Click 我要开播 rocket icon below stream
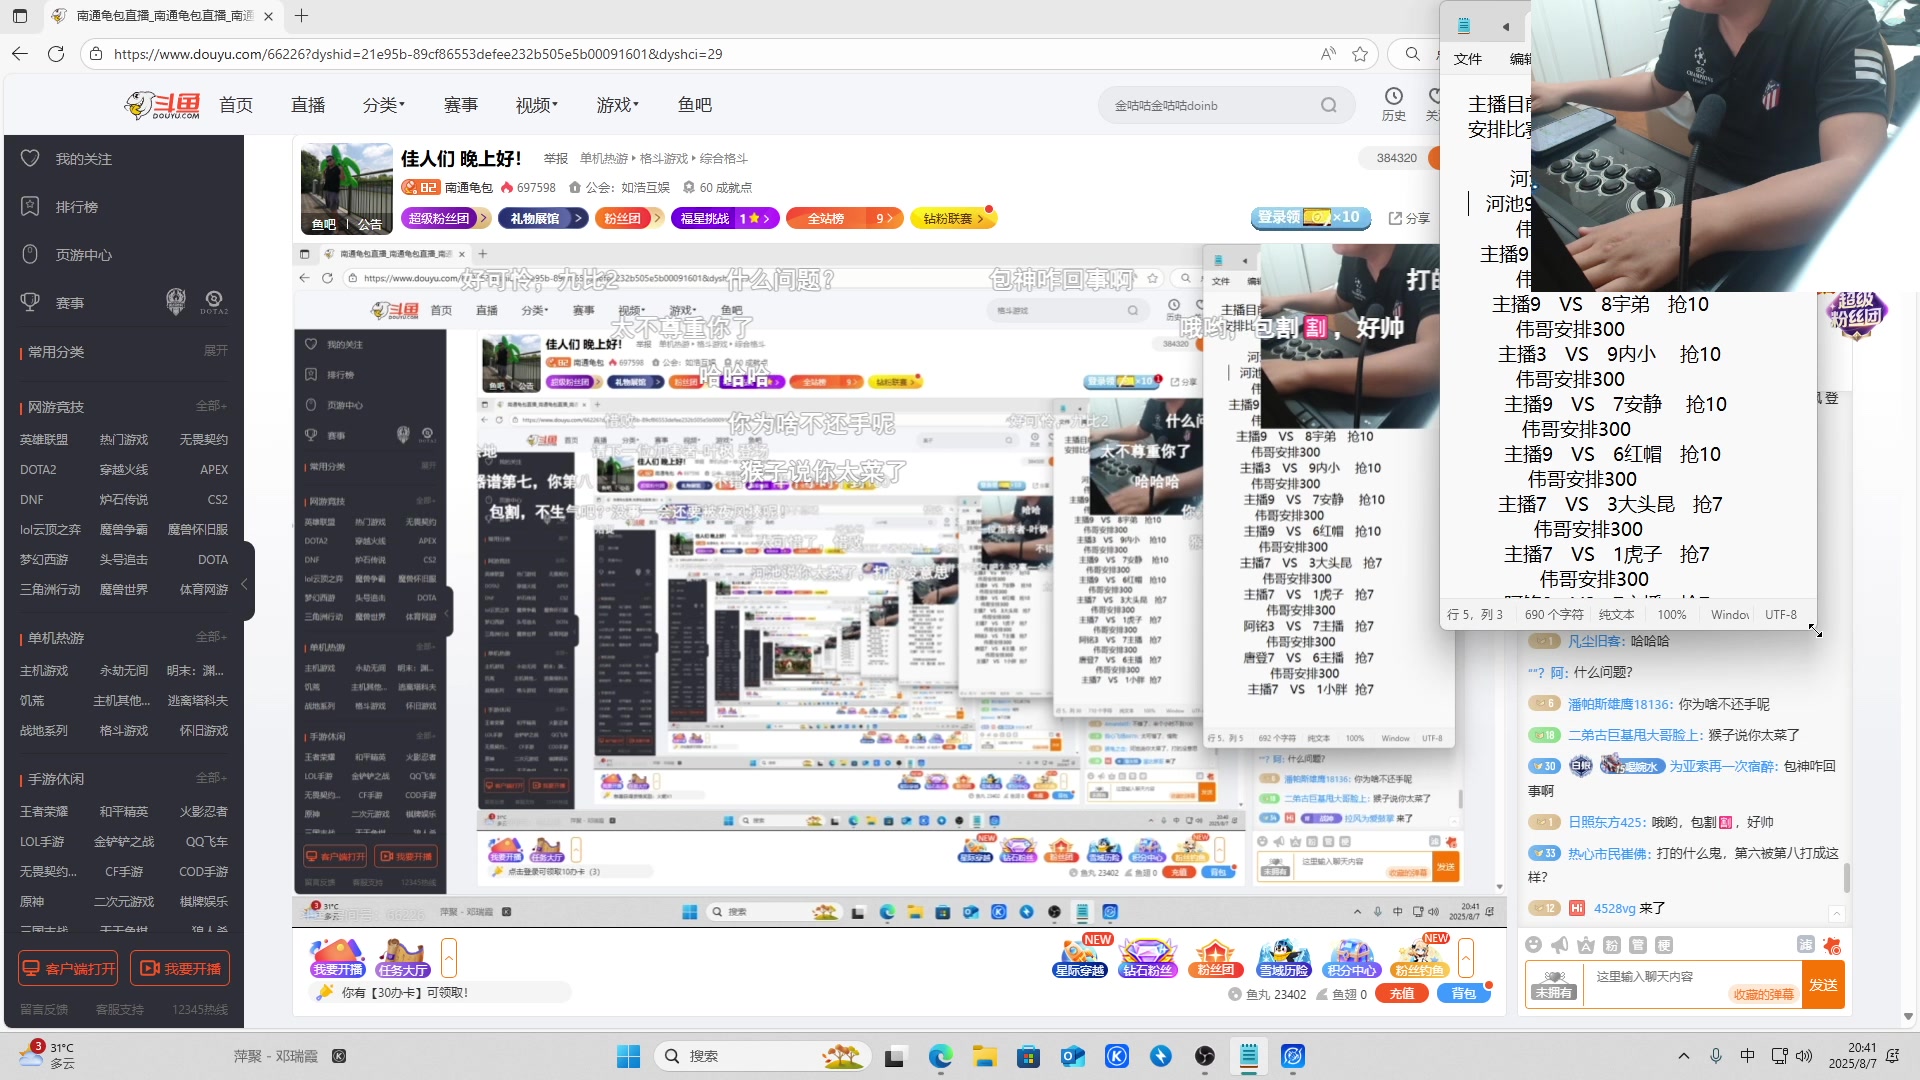This screenshot has width=1920, height=1080. [338, 957]
